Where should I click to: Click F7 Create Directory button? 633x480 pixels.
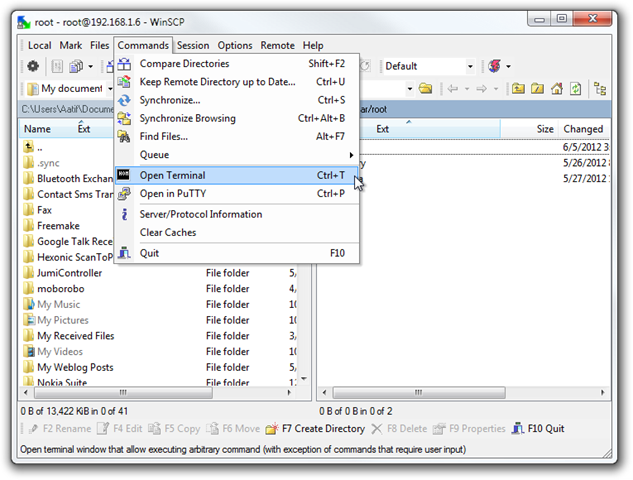click(x=315, y=429)
